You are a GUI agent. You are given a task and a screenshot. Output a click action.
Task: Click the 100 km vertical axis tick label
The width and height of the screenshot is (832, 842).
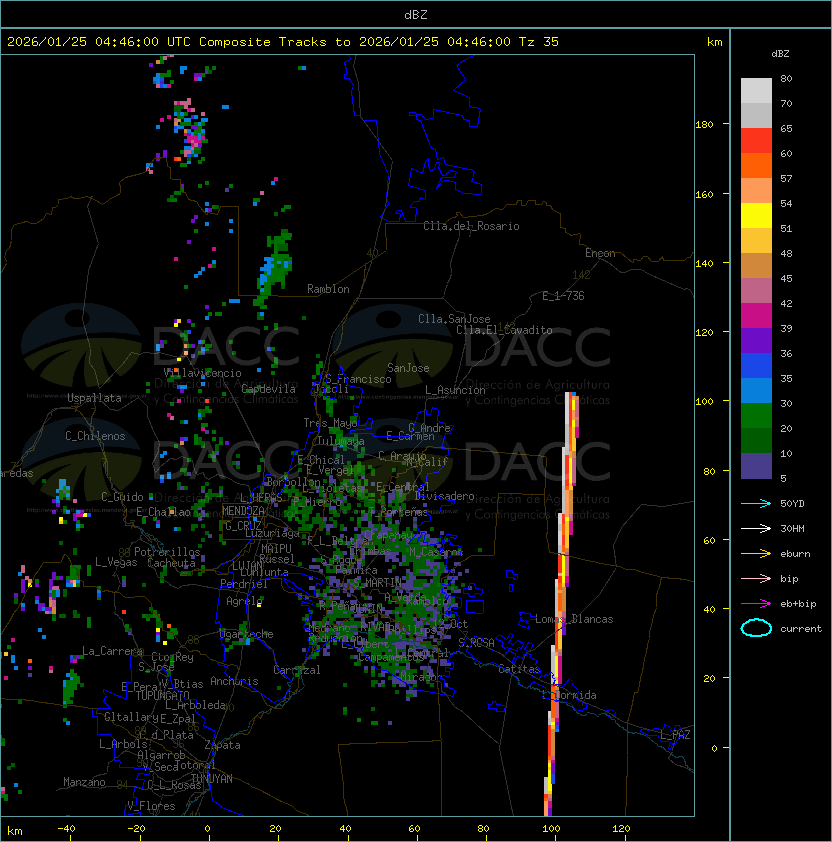704,402
